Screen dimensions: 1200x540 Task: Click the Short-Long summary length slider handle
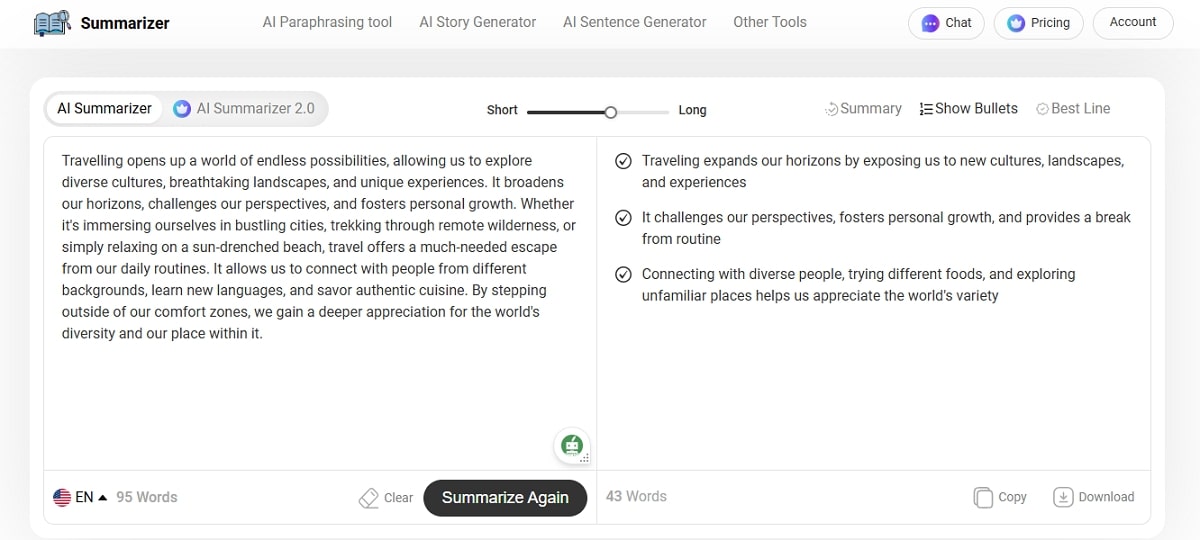pyautogui.click(x=611, y=112)
